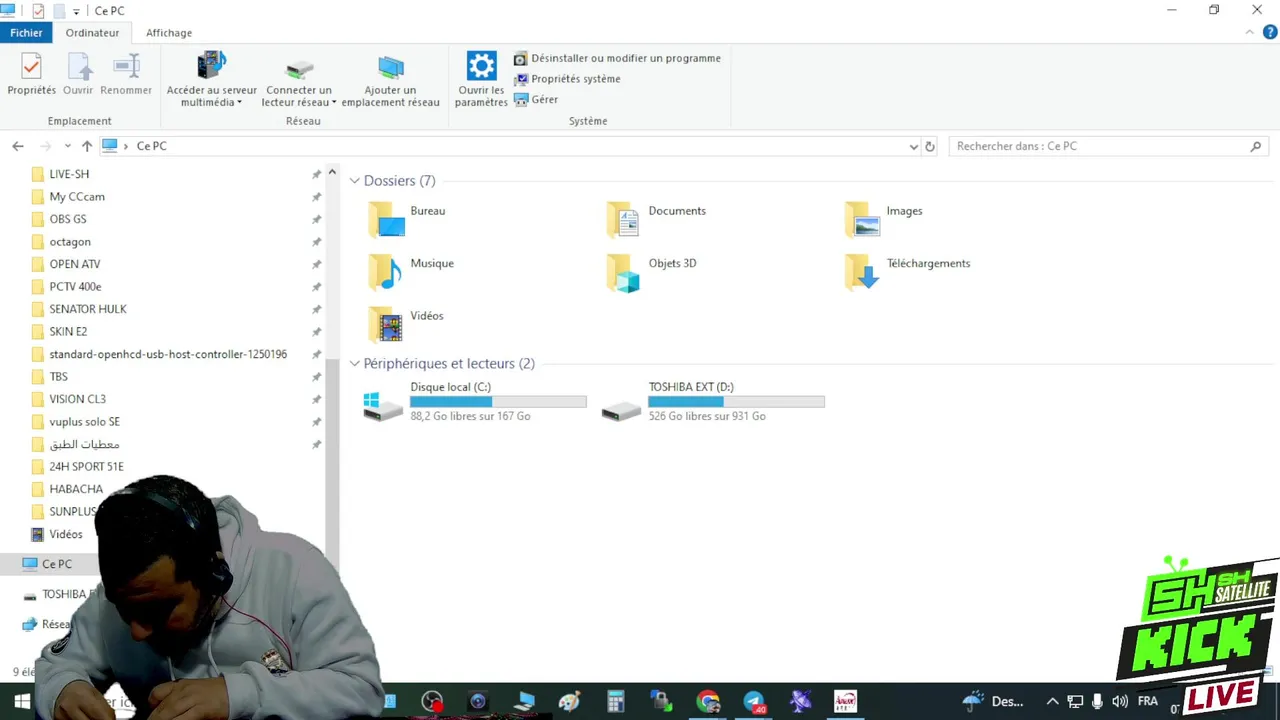Click FRA language indicator
This screenshot has height=720, width=1280.
click(1147, 701)
